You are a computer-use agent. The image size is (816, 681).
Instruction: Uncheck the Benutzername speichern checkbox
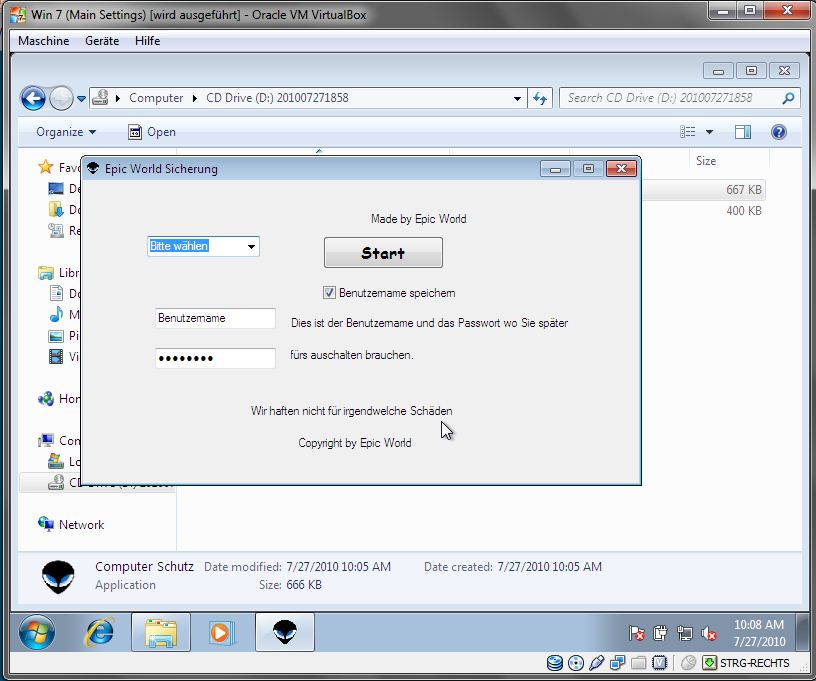point(329,293)
